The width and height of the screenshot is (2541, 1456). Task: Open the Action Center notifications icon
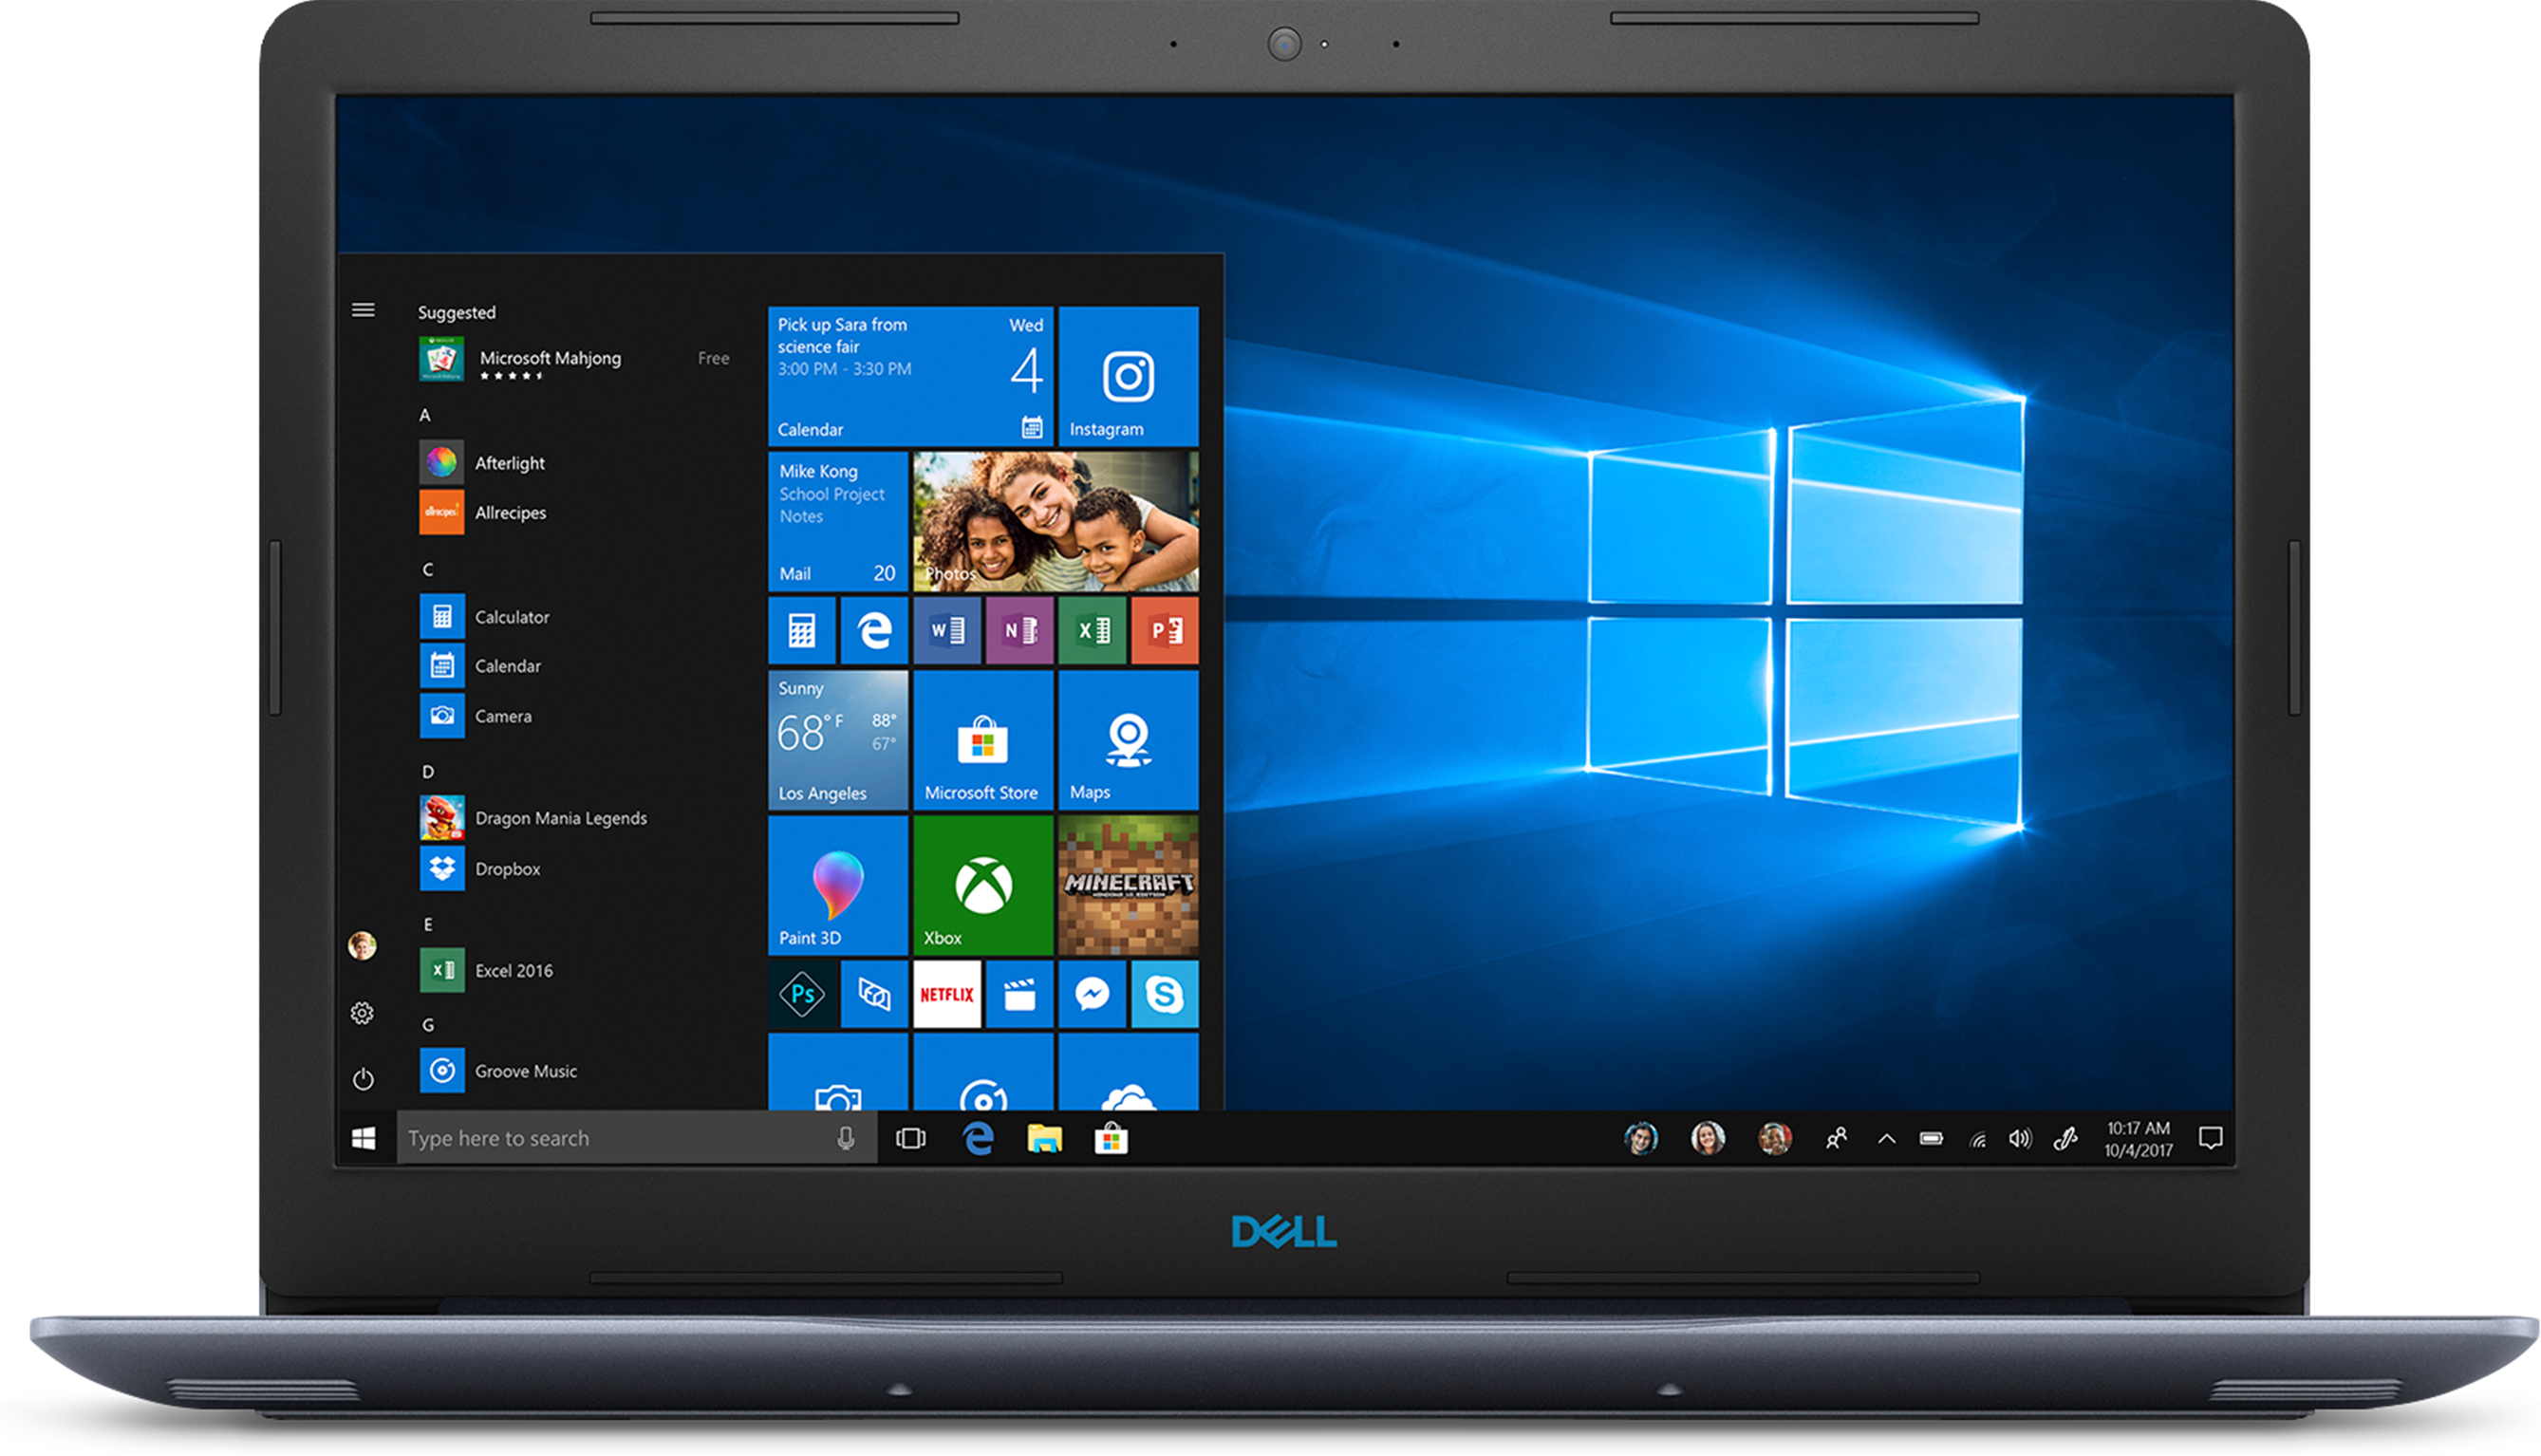tap(2210, 1138)
